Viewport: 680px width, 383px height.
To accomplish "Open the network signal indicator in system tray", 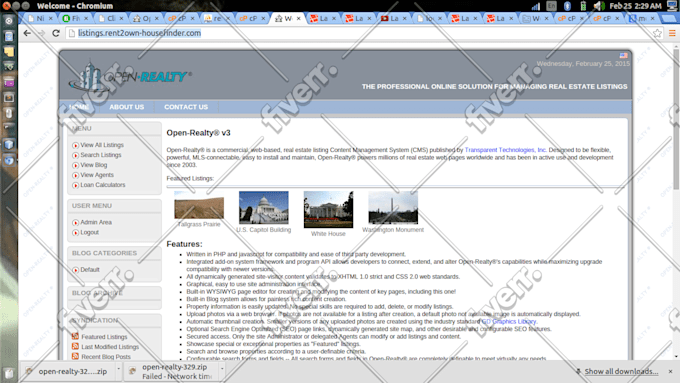I will click(x=536, y=6).
